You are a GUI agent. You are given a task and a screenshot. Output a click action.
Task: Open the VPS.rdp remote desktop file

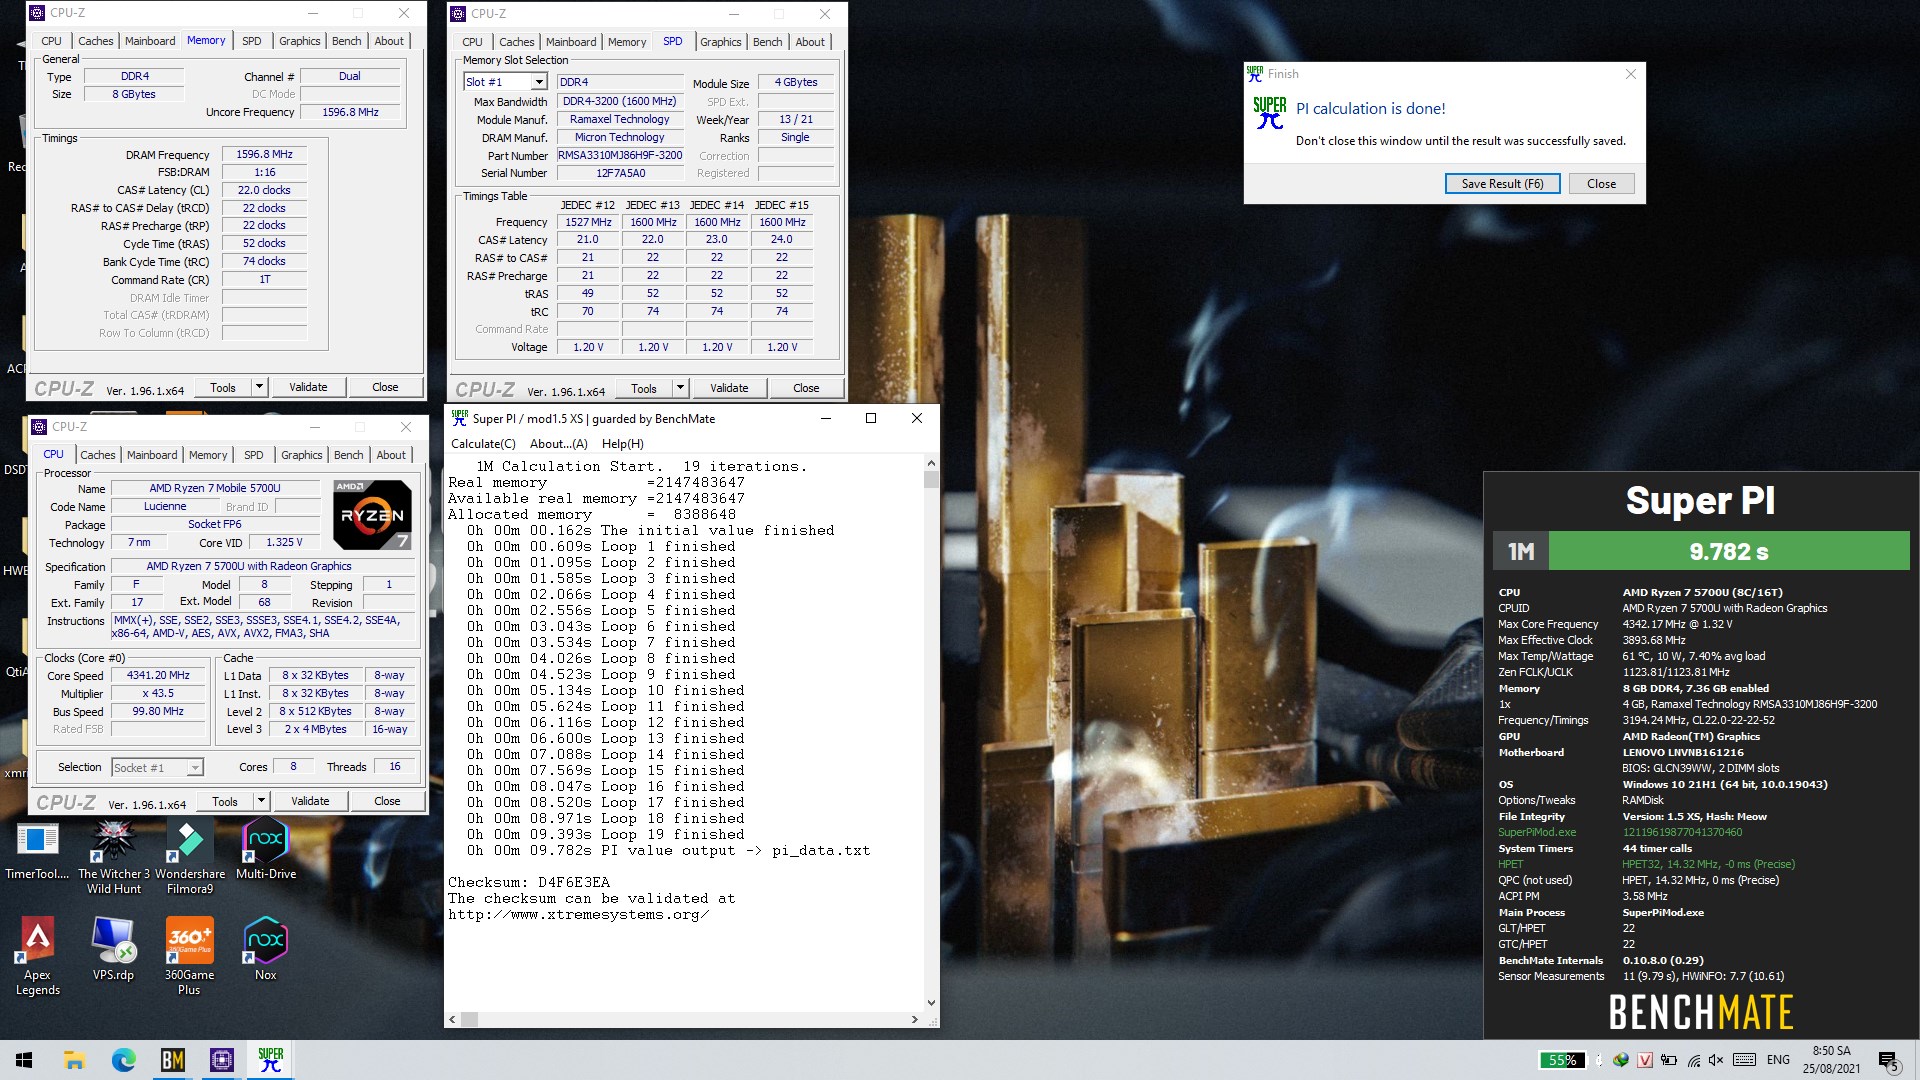pos(113,949)
